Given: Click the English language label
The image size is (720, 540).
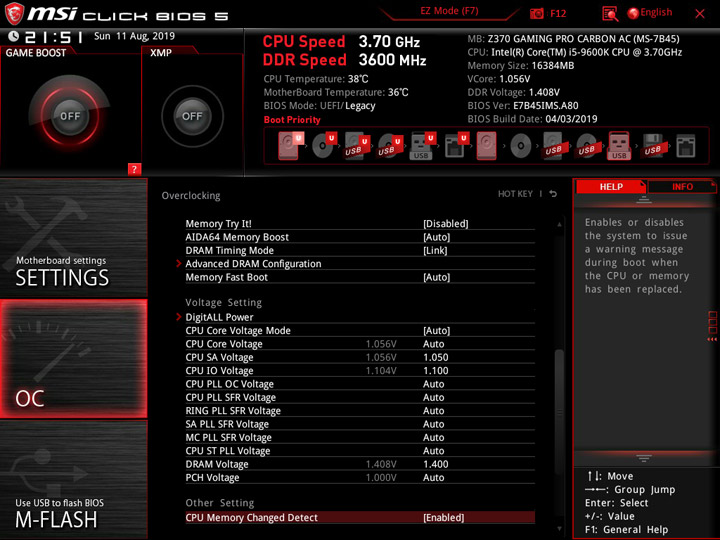Looking at the screenshot, I should click(x=656, y=12).
